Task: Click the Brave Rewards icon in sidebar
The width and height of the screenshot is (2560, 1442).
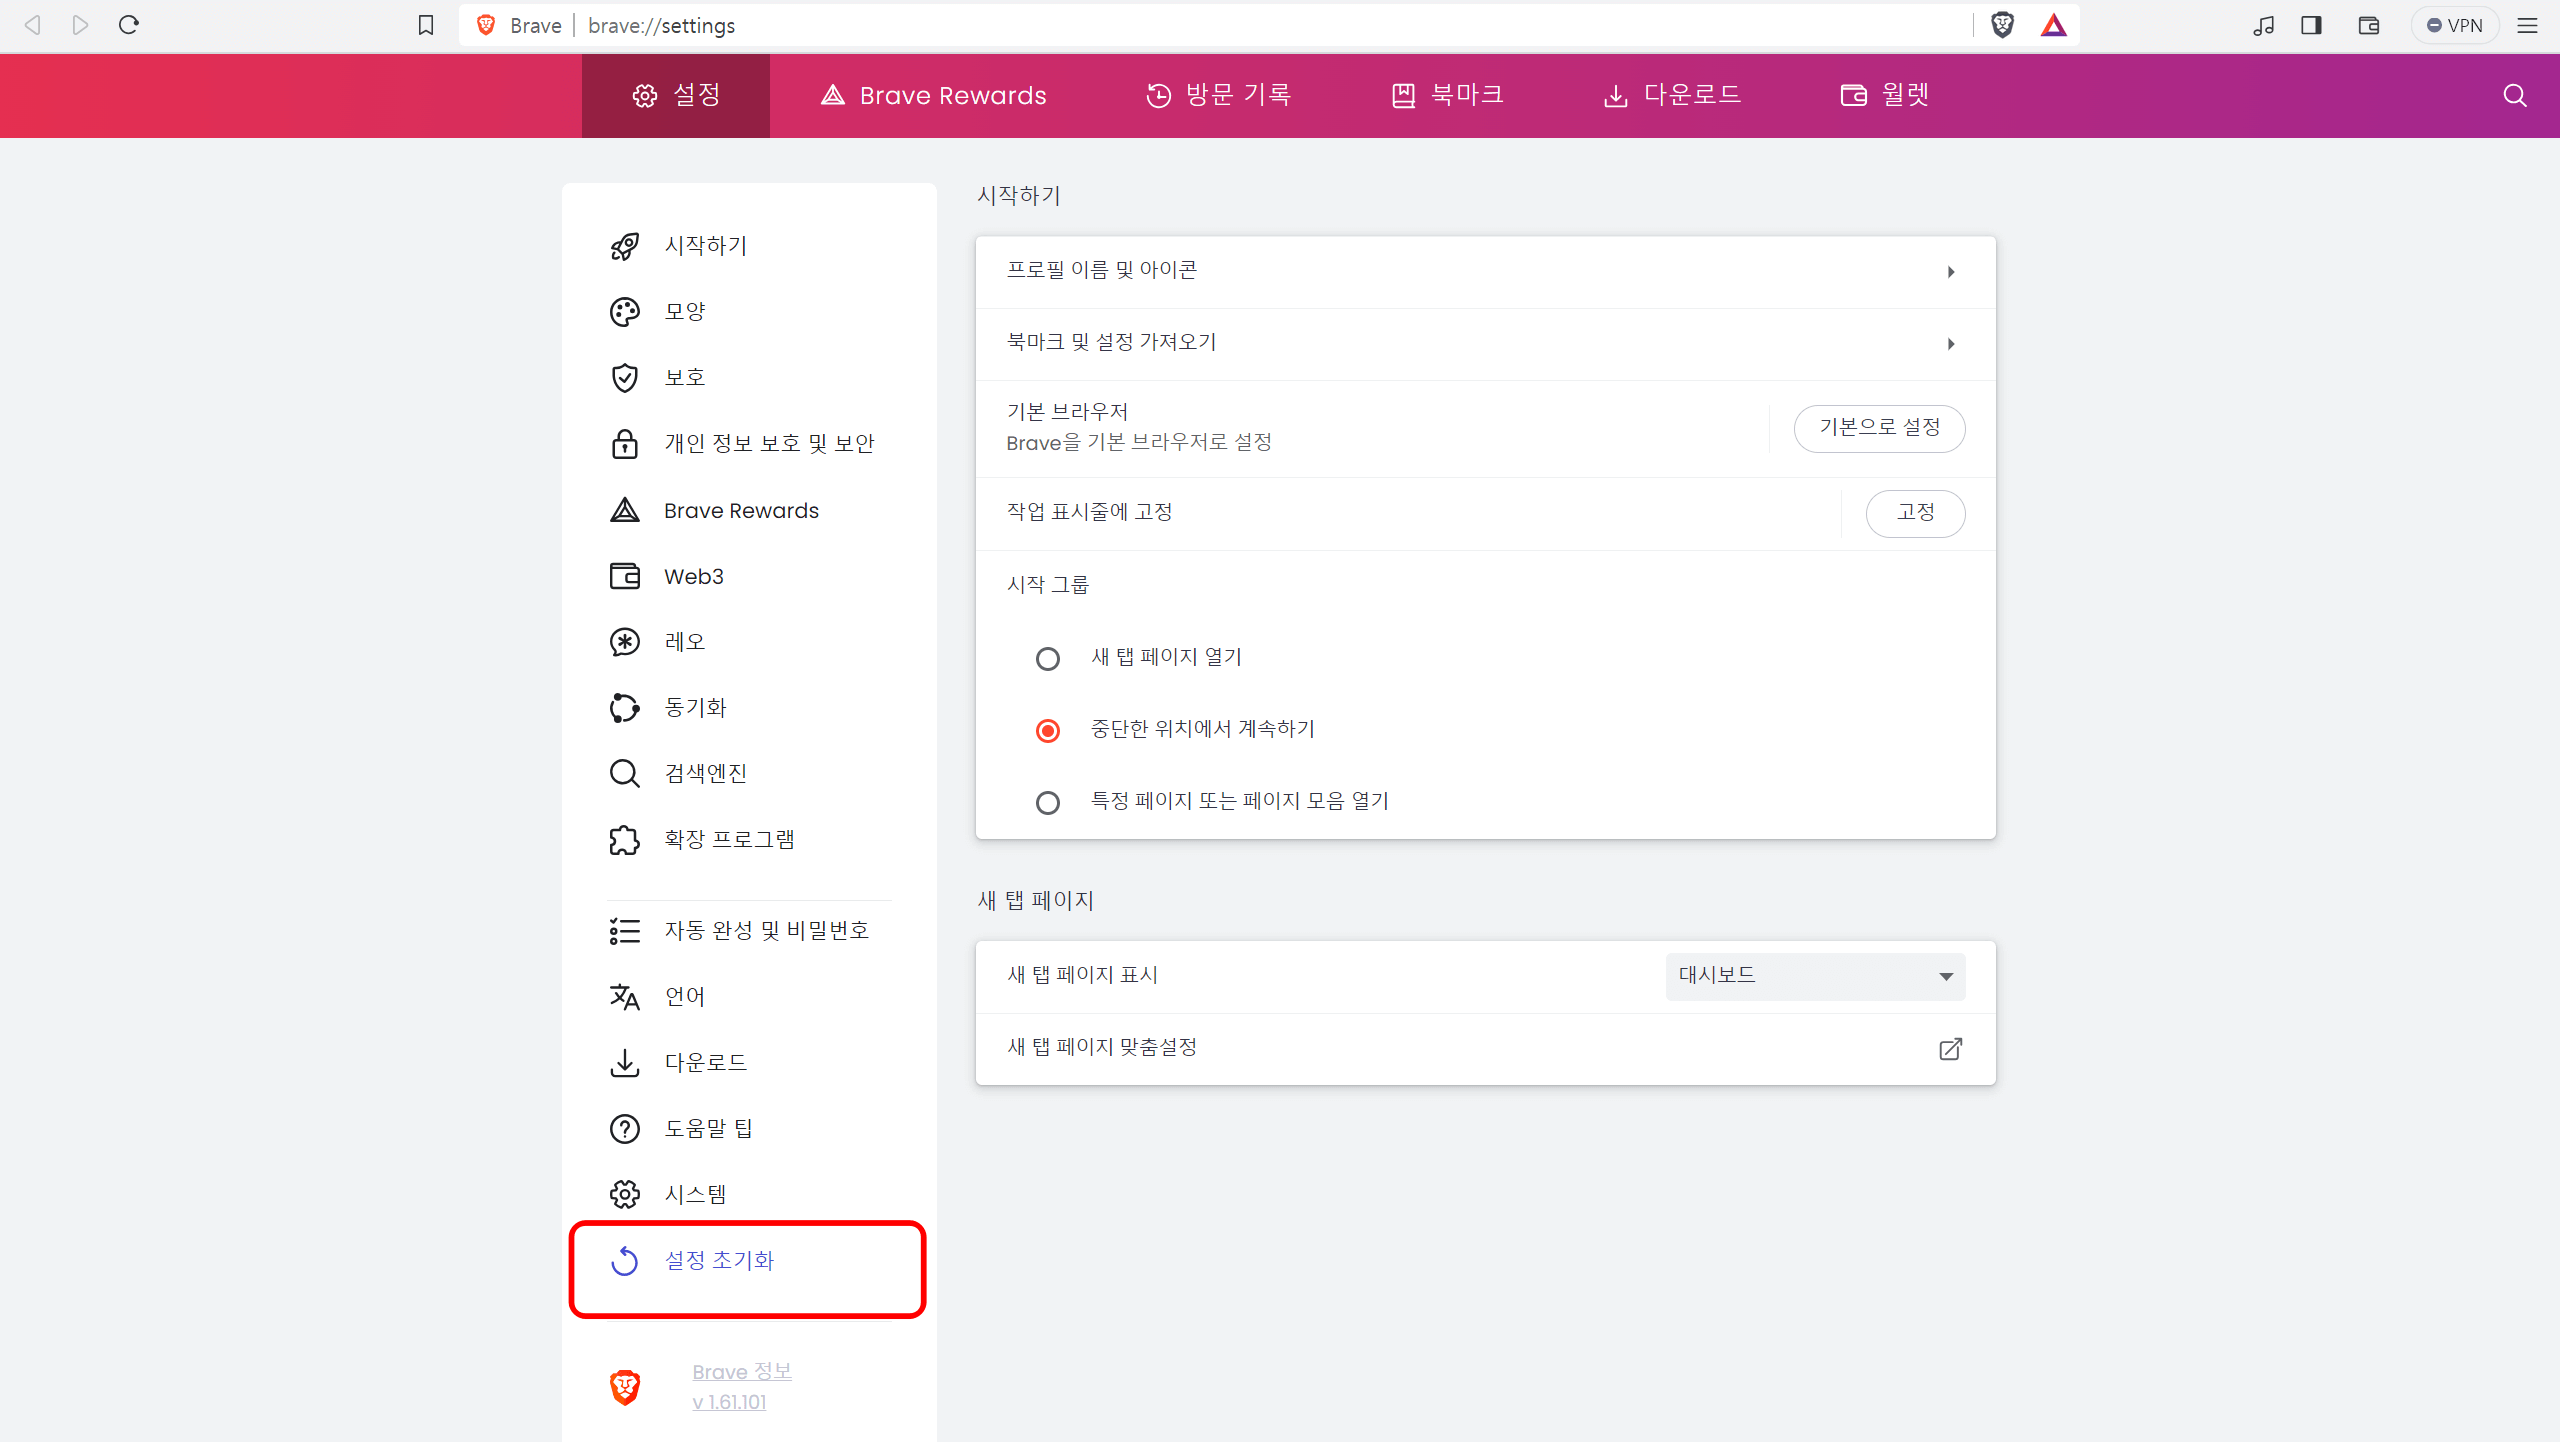Action: click(x=626, y=510)
